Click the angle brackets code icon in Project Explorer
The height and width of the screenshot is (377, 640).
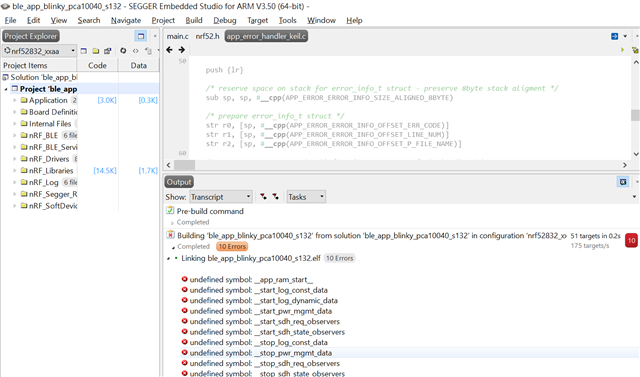point(136,51)
